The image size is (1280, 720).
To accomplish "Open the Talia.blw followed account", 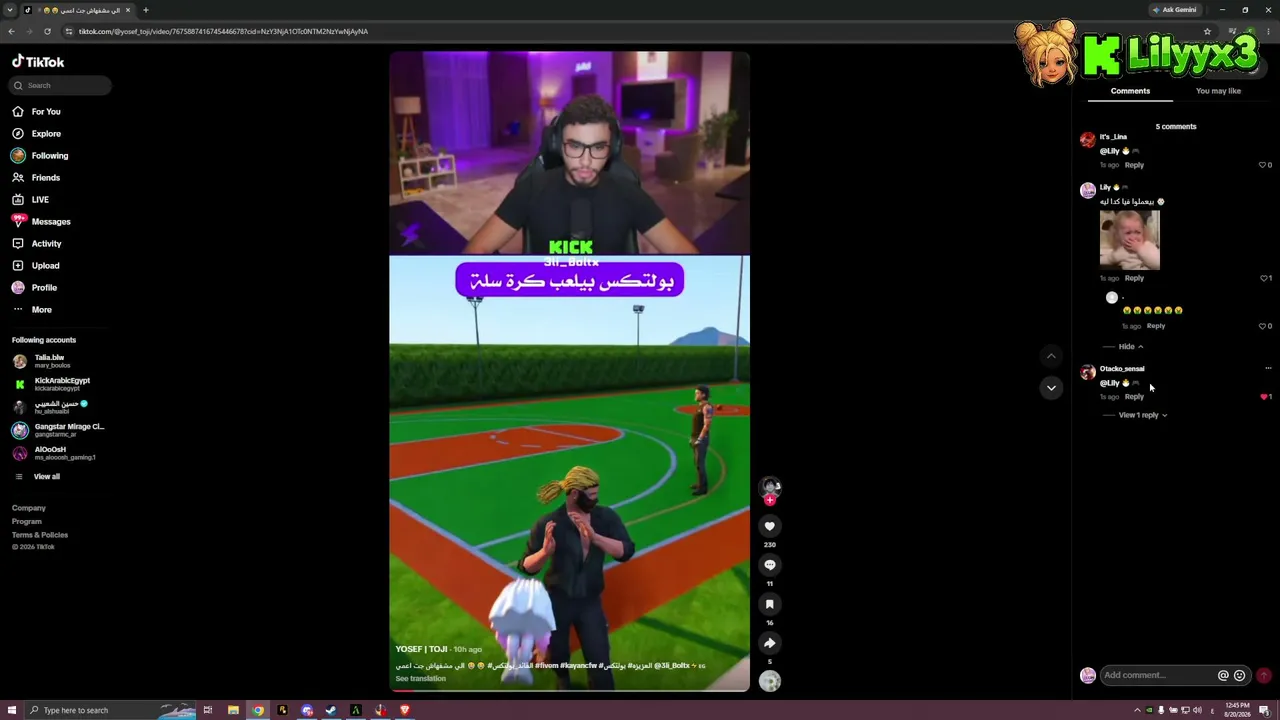I will (40, 361).
